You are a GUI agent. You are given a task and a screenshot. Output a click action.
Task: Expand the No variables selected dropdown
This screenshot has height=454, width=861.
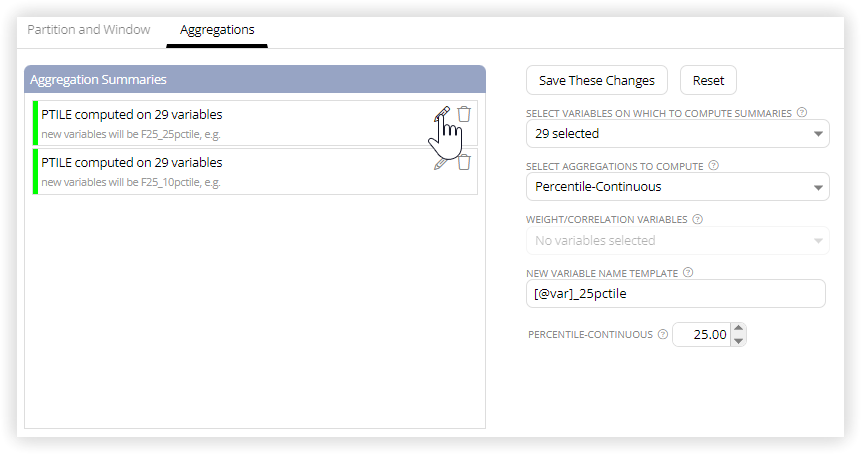click(x=678, y=240)
